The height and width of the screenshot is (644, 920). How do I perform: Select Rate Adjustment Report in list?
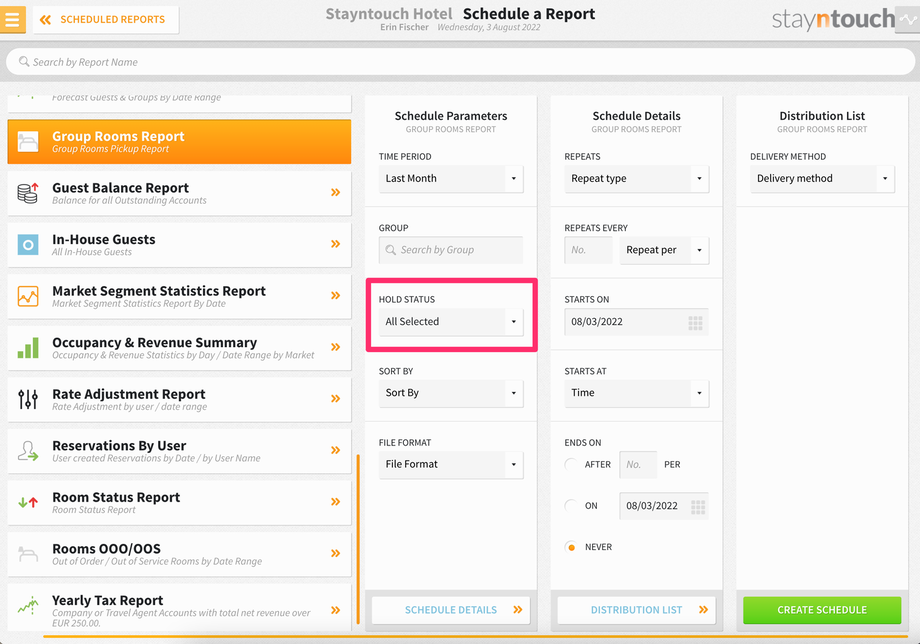(179, 399)
